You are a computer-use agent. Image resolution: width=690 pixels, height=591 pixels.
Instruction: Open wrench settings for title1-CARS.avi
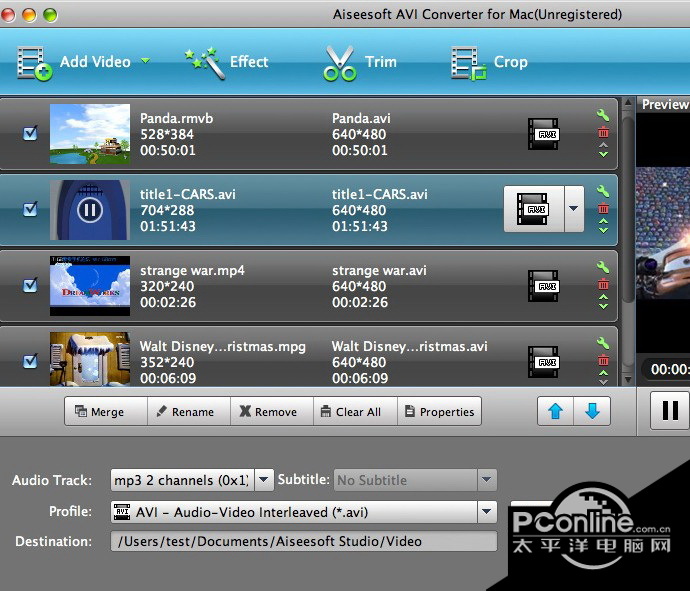click(x=603, y=191)
